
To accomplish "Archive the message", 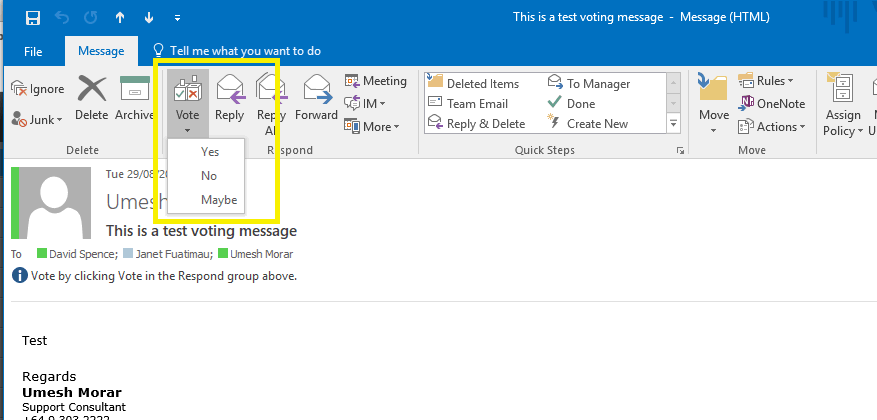I will [135, 98].
